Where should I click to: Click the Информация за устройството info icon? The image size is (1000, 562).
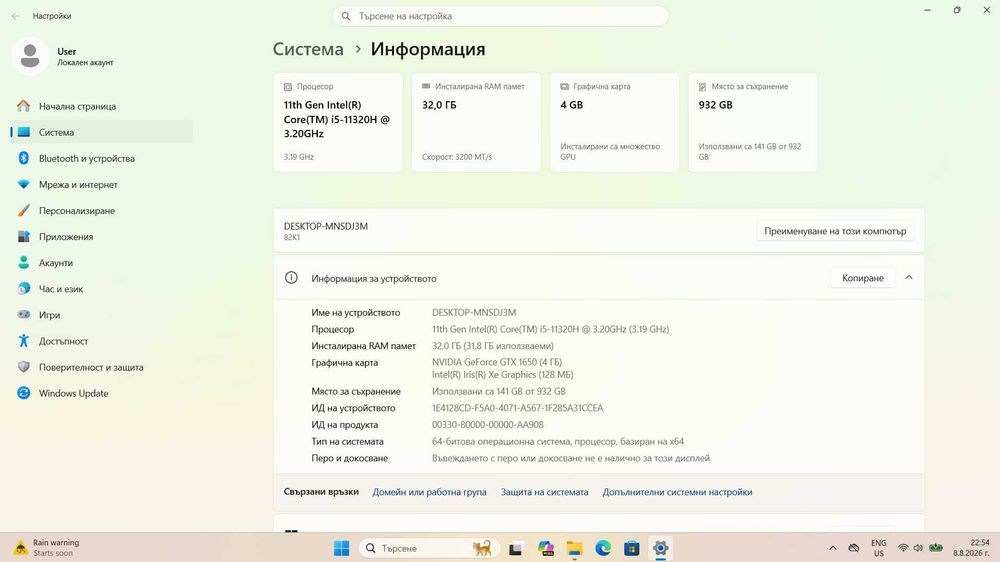pyautogui.click(x=291, y=277)
